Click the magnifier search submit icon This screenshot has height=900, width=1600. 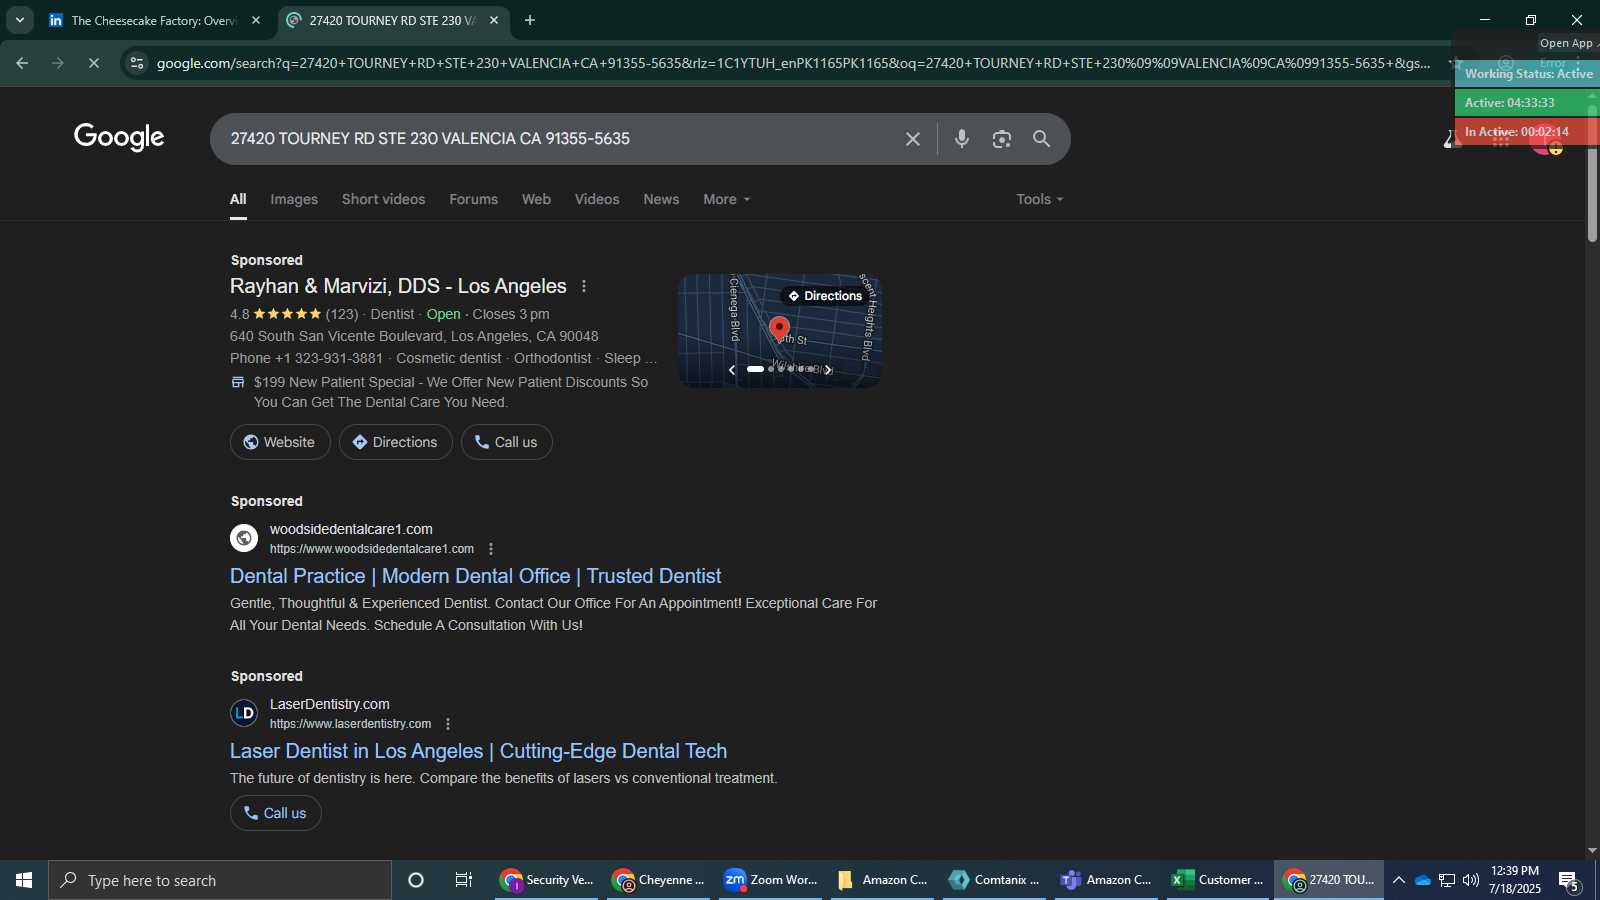tap(1042, 139)
